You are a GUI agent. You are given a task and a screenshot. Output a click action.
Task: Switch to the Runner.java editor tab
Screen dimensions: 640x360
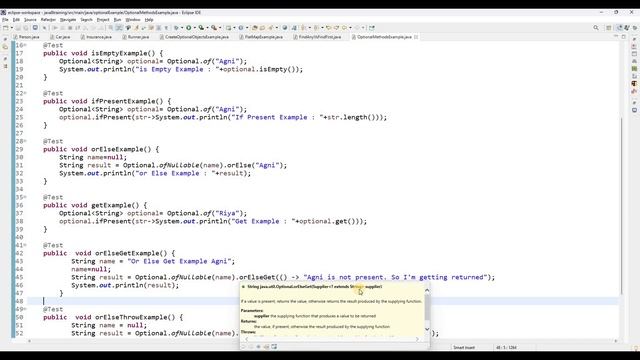pyautogui.click(x=136, y=37)
